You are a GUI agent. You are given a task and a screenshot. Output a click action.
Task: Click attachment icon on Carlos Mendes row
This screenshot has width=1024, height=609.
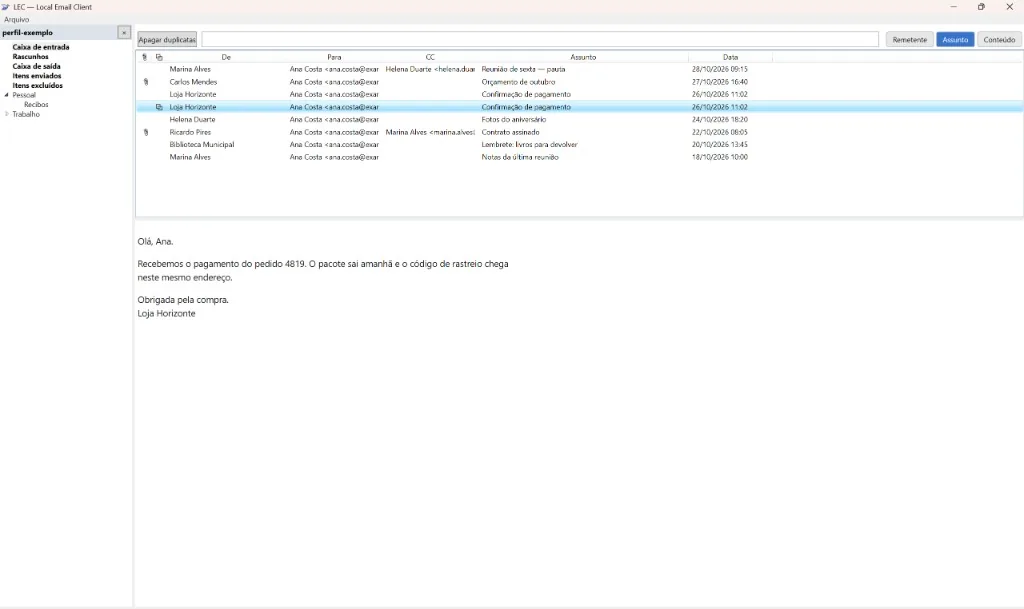146,82
